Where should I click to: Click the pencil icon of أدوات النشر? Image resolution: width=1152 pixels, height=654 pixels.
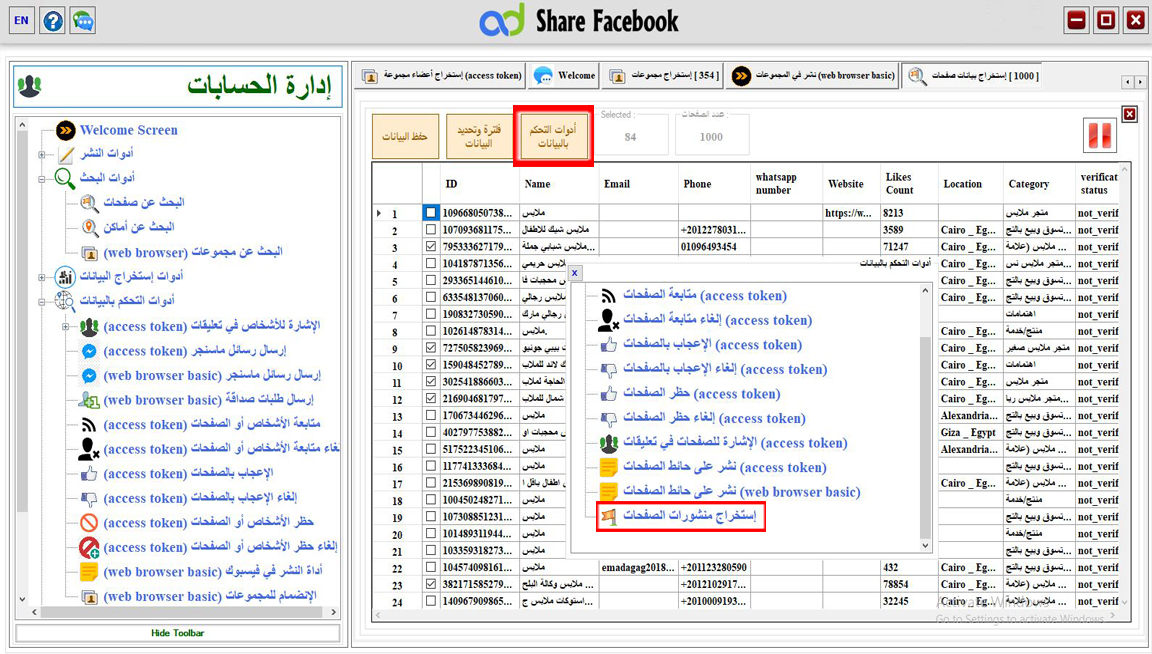[66, 154]
